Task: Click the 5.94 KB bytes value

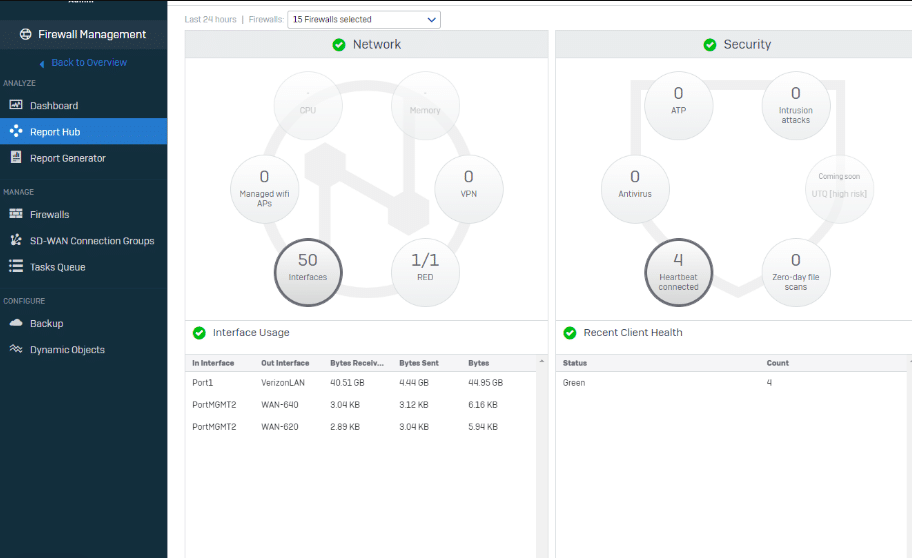Action: click(483, 427)
